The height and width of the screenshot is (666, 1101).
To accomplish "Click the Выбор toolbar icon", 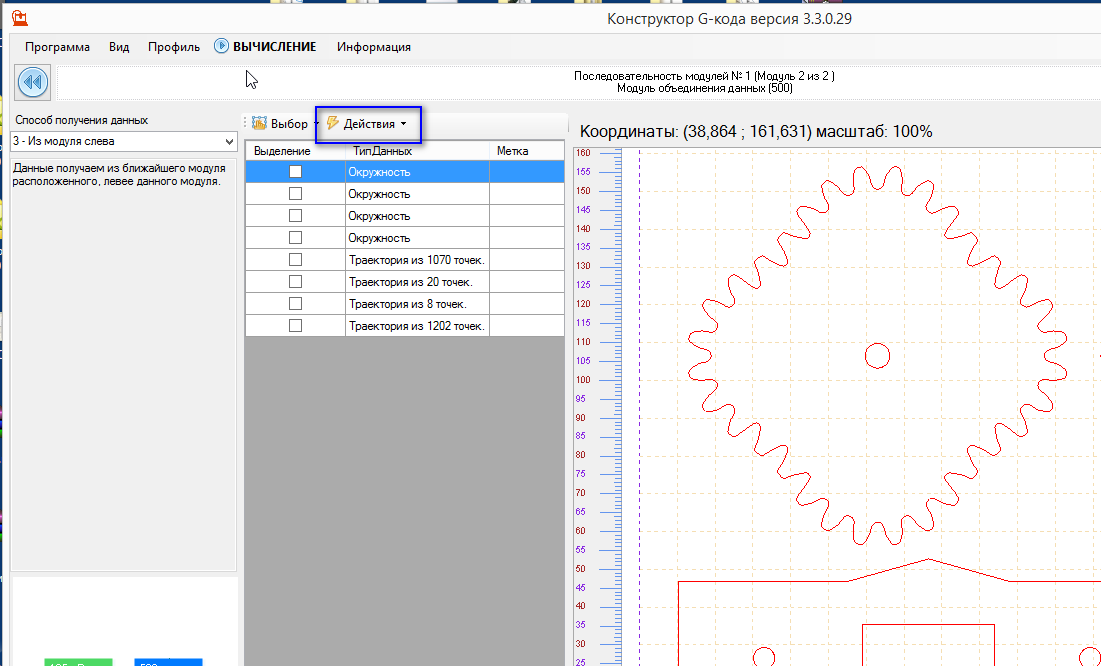I will pyautogui.click(x=260, y=124).
